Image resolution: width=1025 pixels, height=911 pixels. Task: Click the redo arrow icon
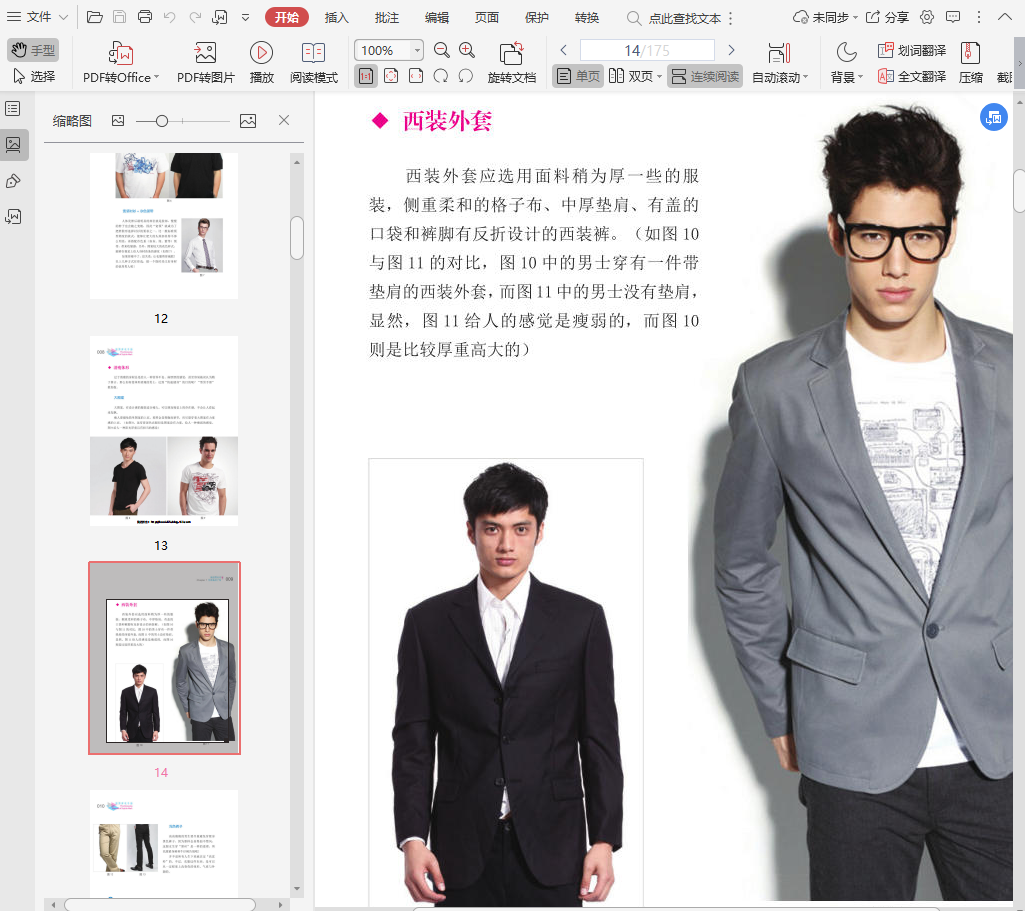195,17
